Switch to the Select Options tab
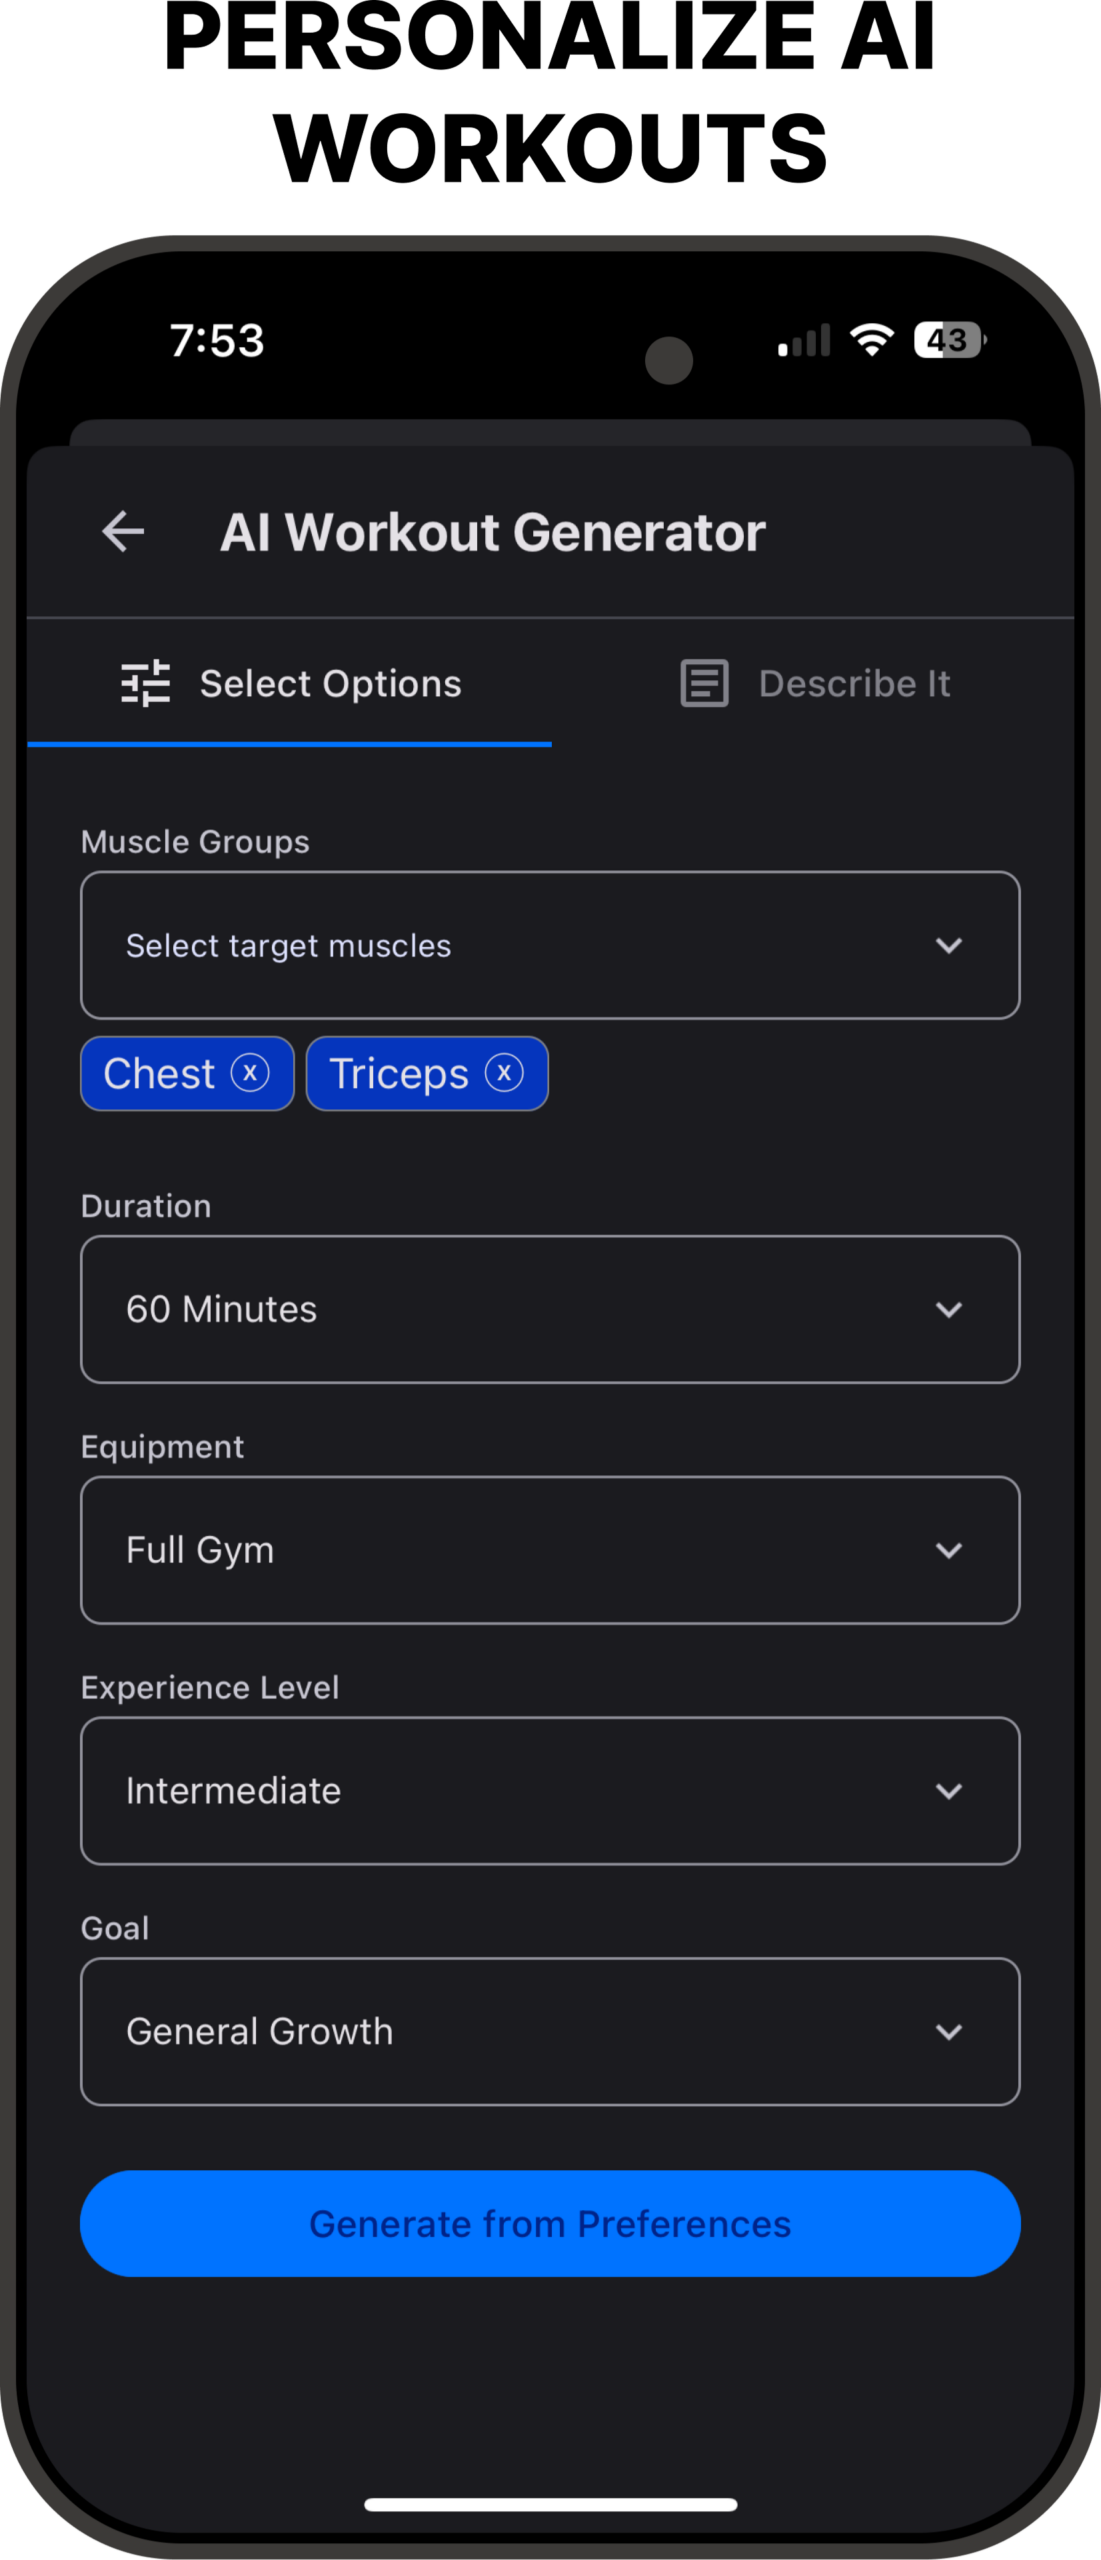Viewport: 1101px width, 2560px height. click(290, 684)
